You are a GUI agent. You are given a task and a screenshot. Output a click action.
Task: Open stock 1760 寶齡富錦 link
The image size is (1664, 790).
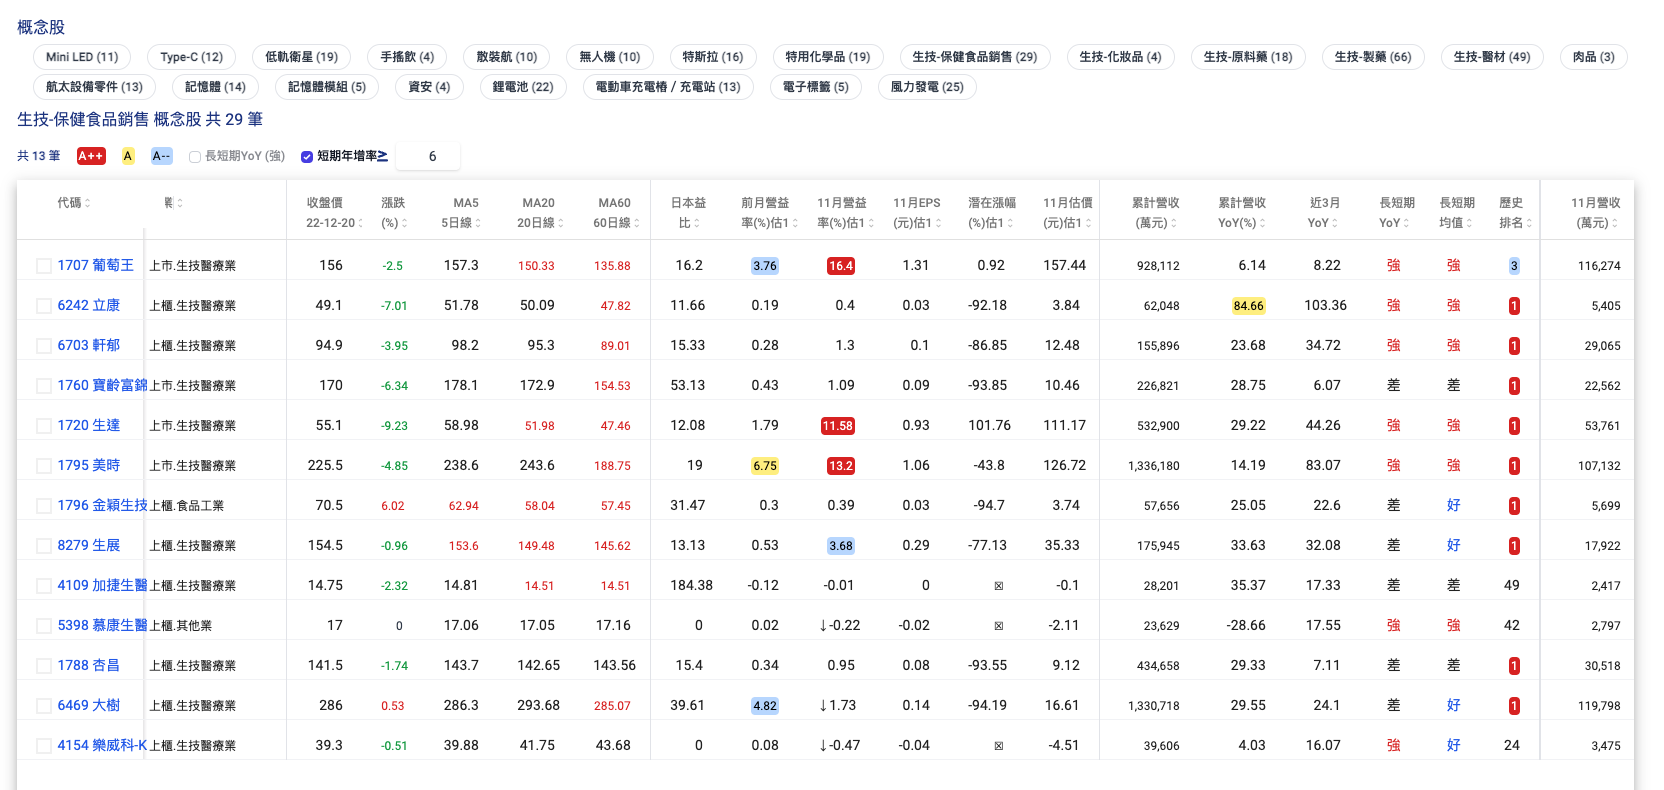point(102,385)
